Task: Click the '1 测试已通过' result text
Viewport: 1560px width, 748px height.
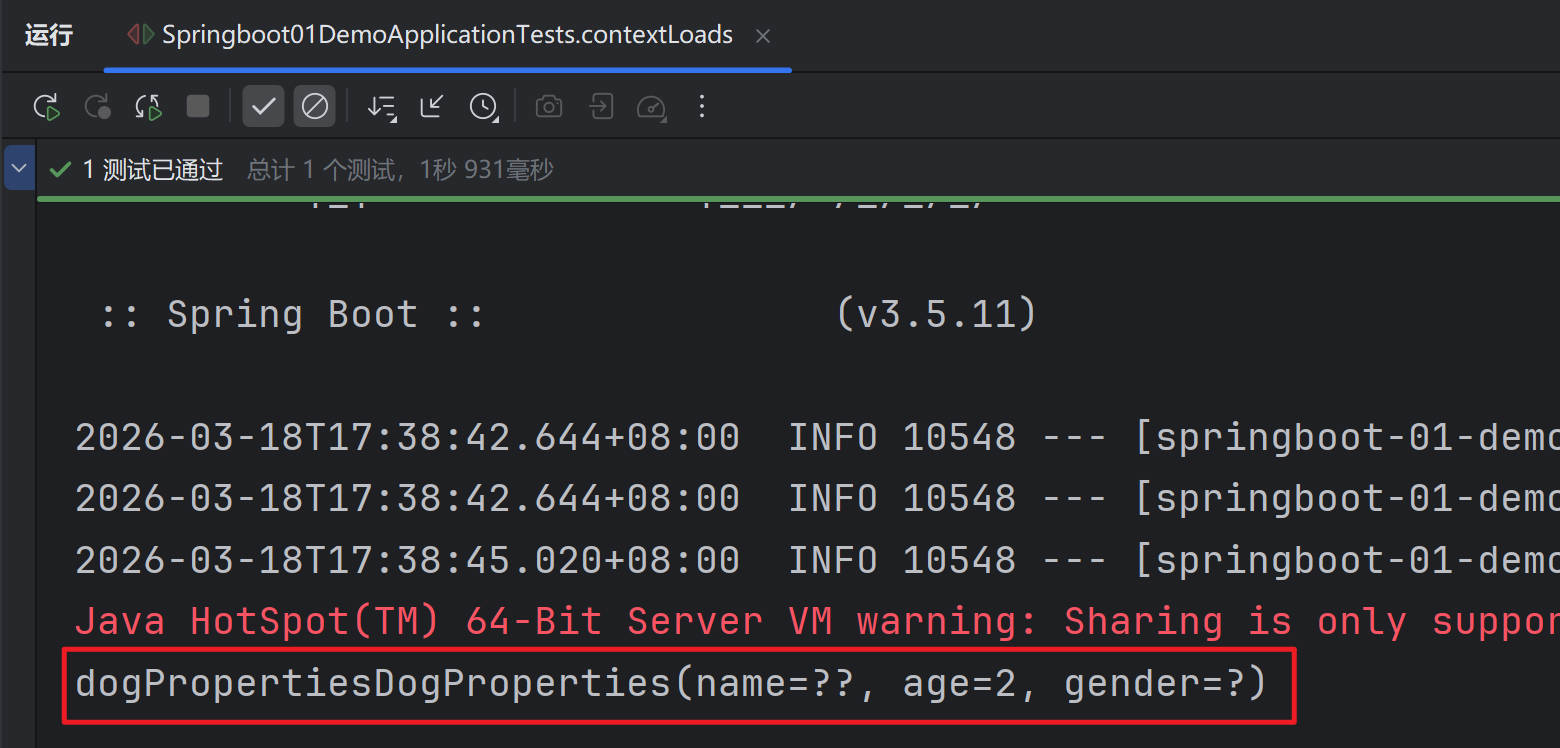Action: tap(152, 170)
